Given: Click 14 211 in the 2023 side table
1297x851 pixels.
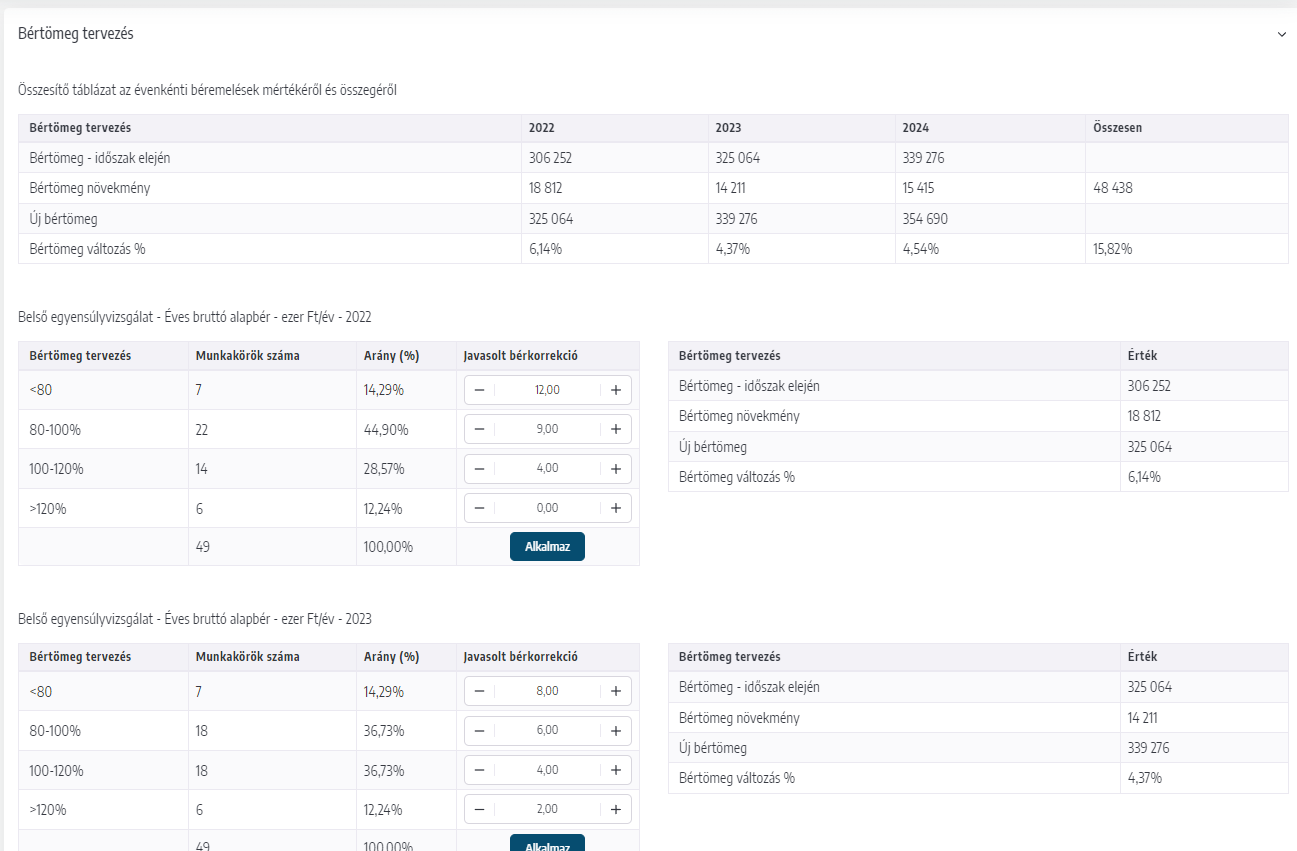Looking at the screenshot, I should (x=1144, y=718).
